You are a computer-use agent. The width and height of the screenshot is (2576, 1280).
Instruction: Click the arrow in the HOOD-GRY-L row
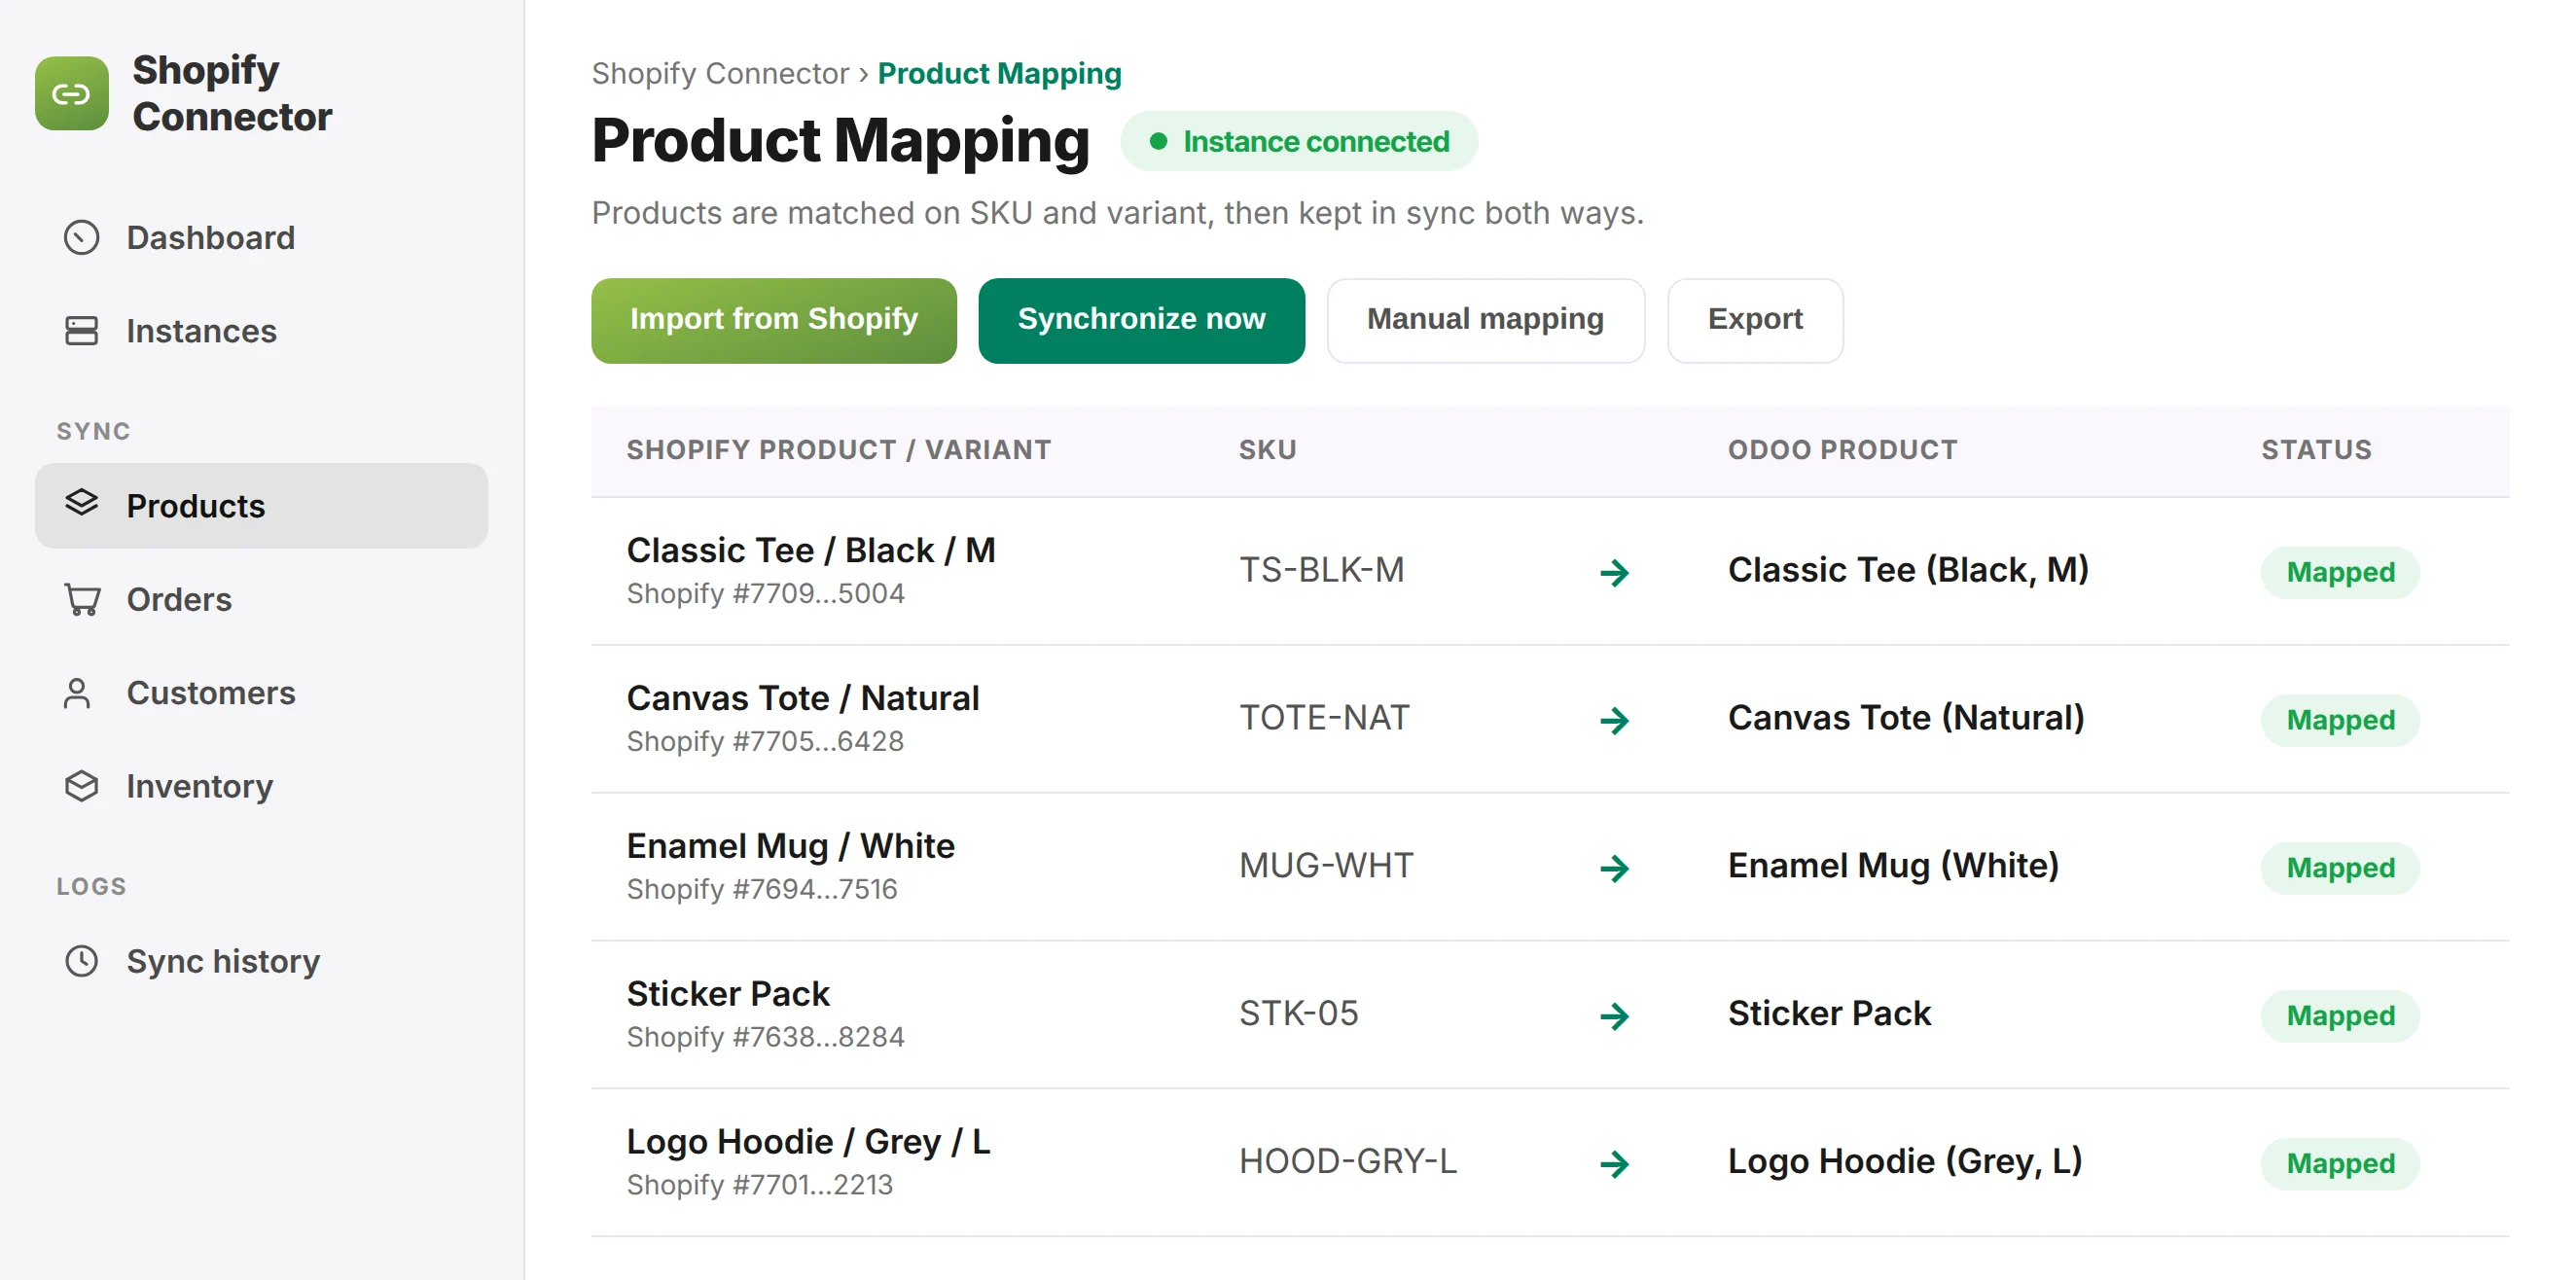(1614, 1164)
